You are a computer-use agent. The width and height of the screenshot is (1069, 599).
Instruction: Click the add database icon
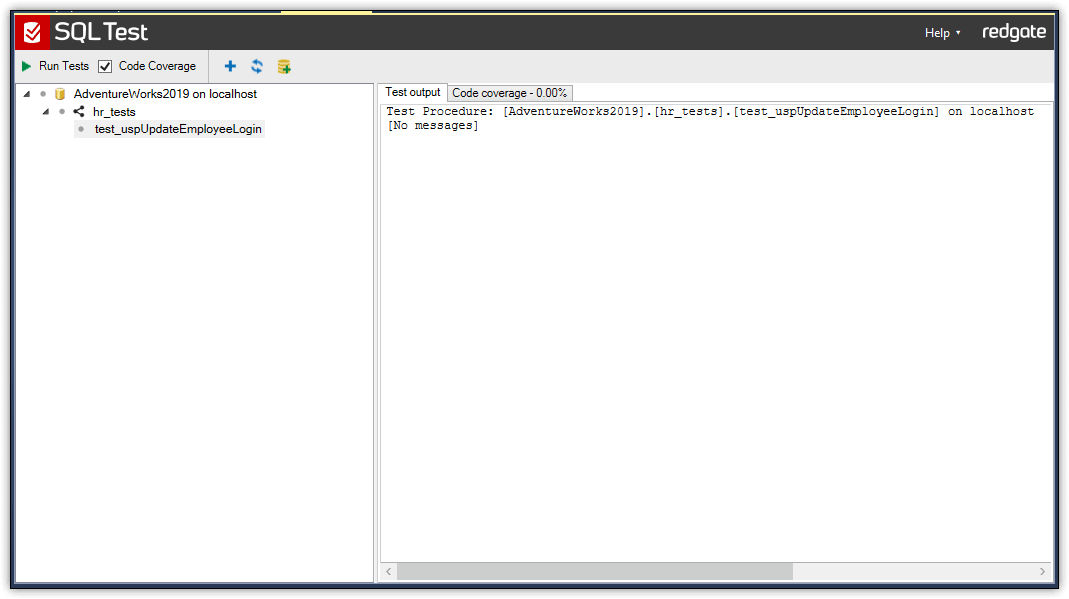(x=284, y=66)
